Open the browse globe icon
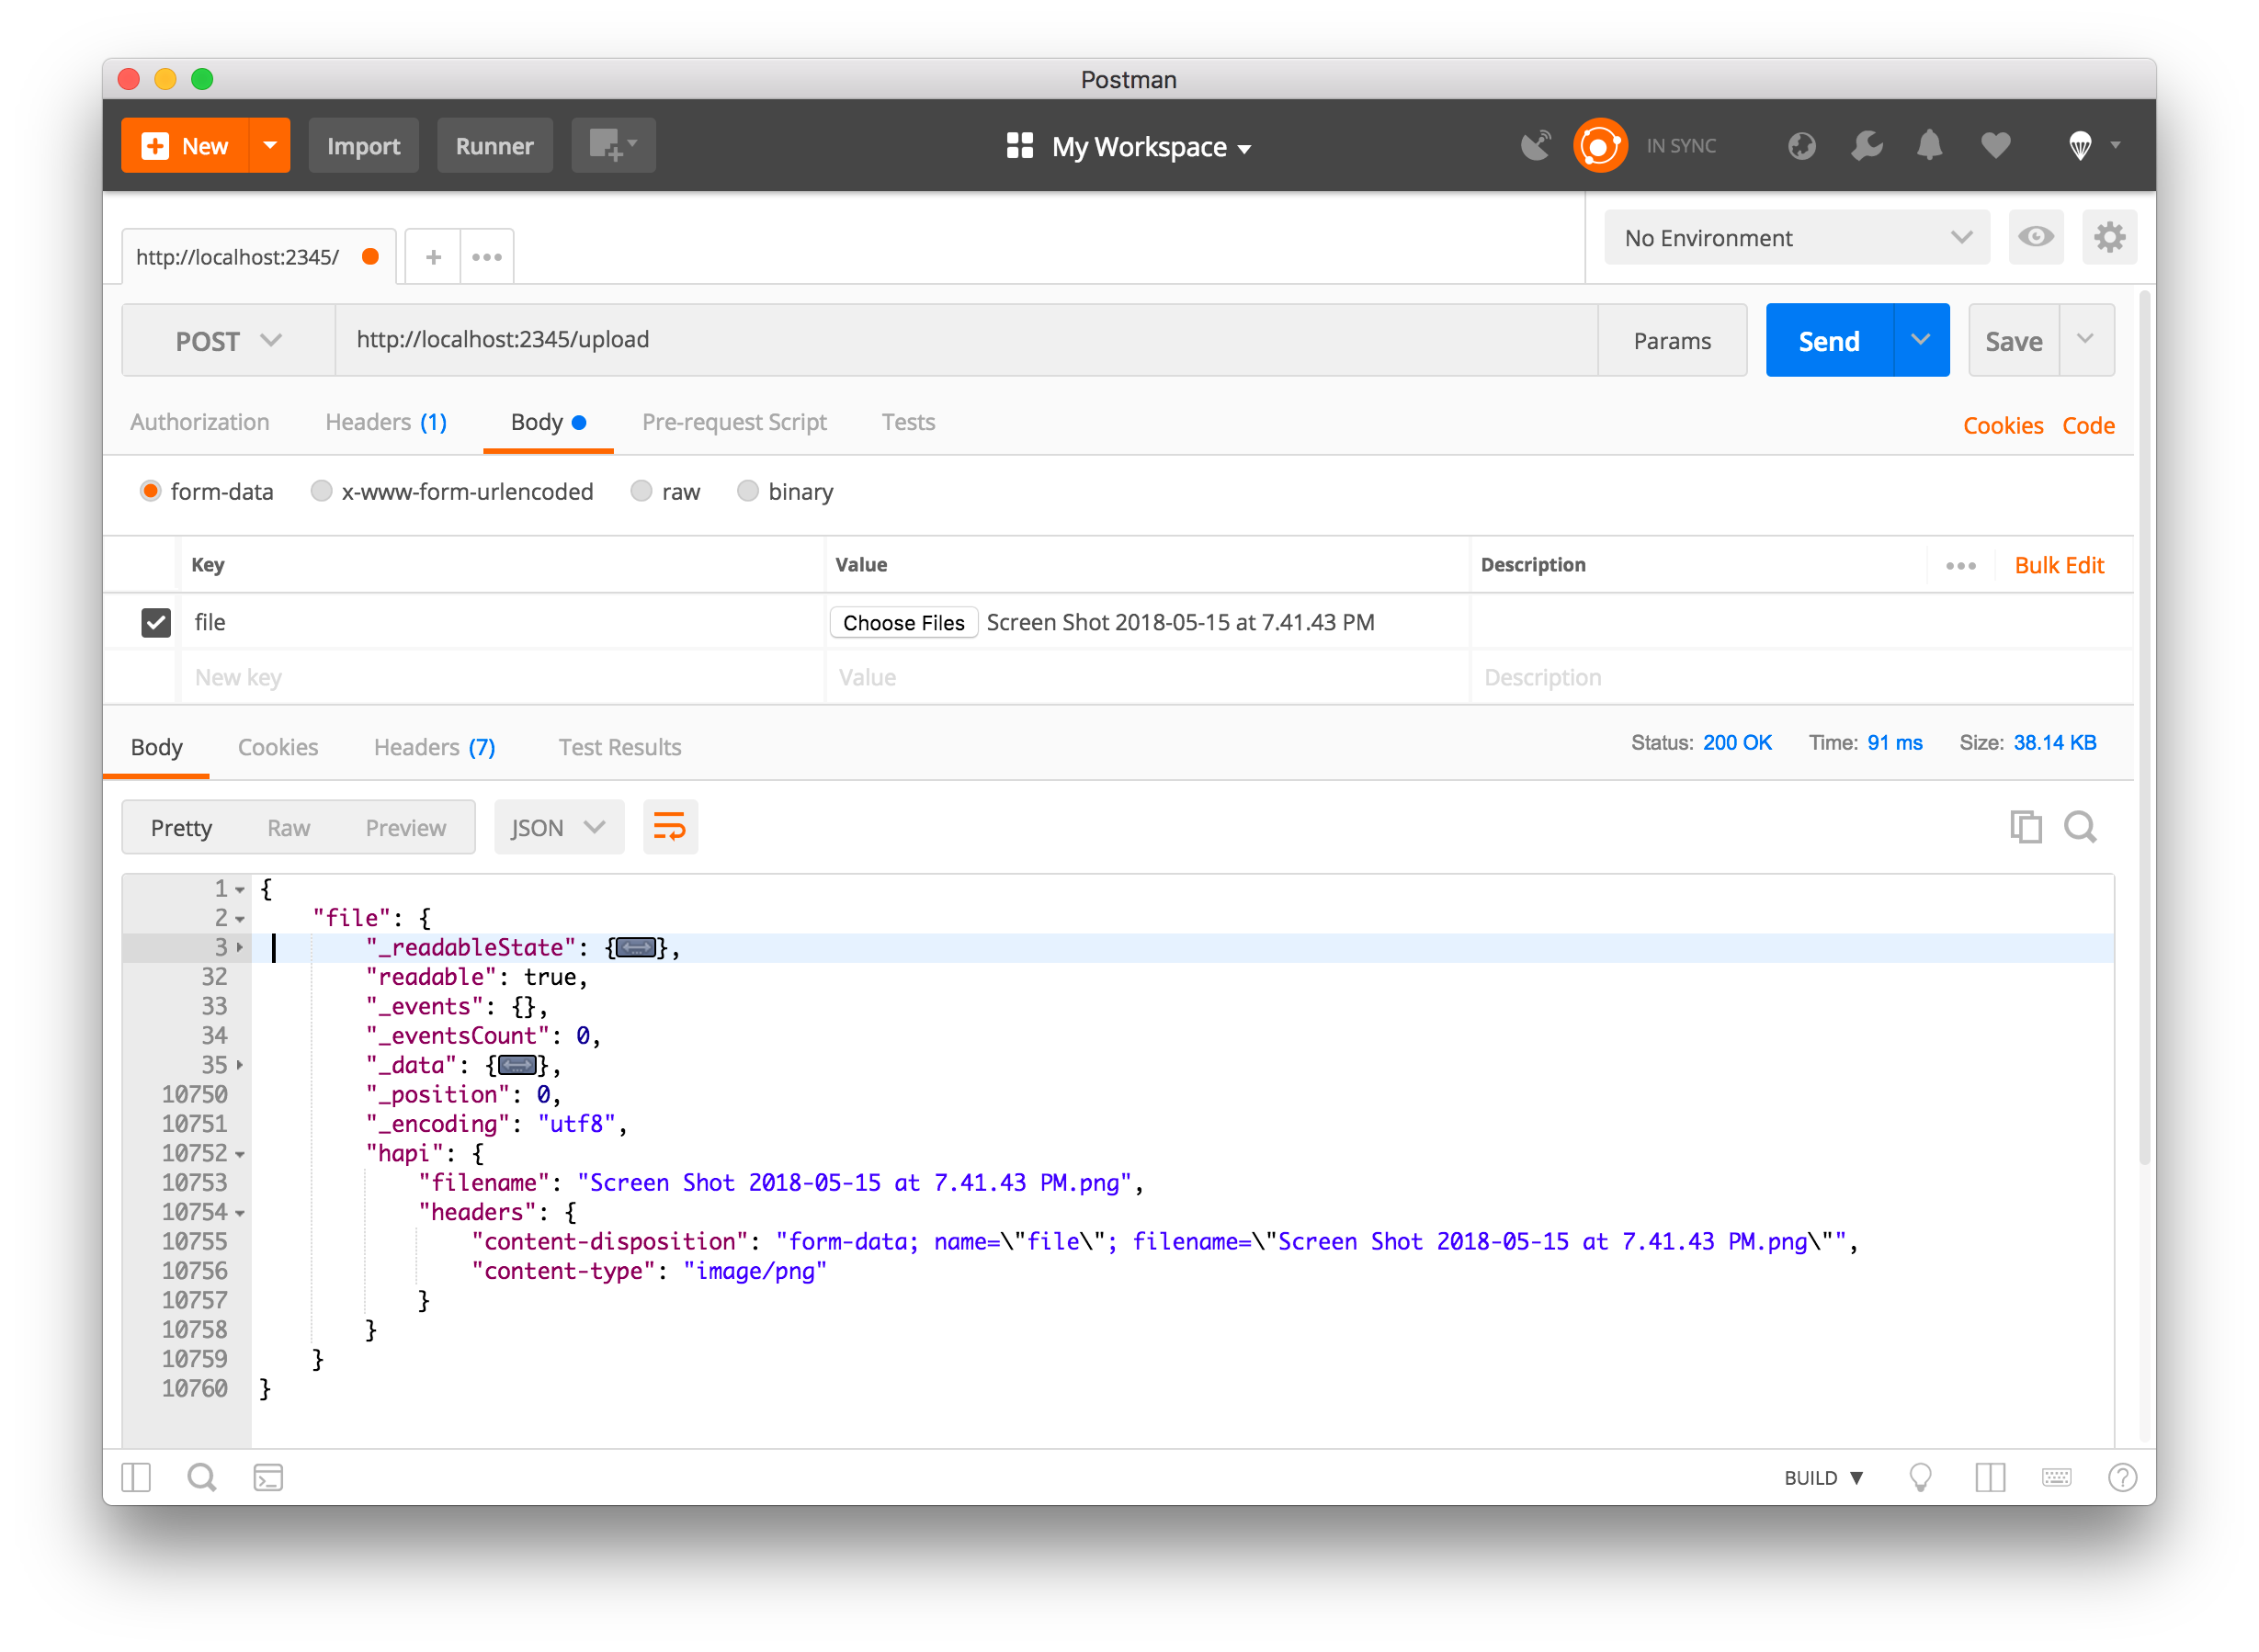 (x=1801, y=146)
